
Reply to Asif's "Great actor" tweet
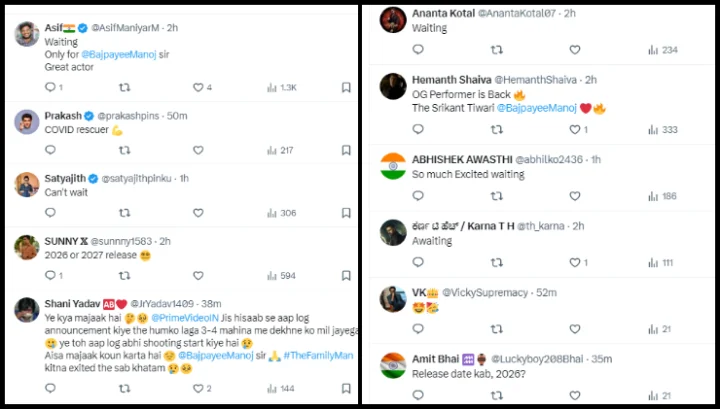49,88
